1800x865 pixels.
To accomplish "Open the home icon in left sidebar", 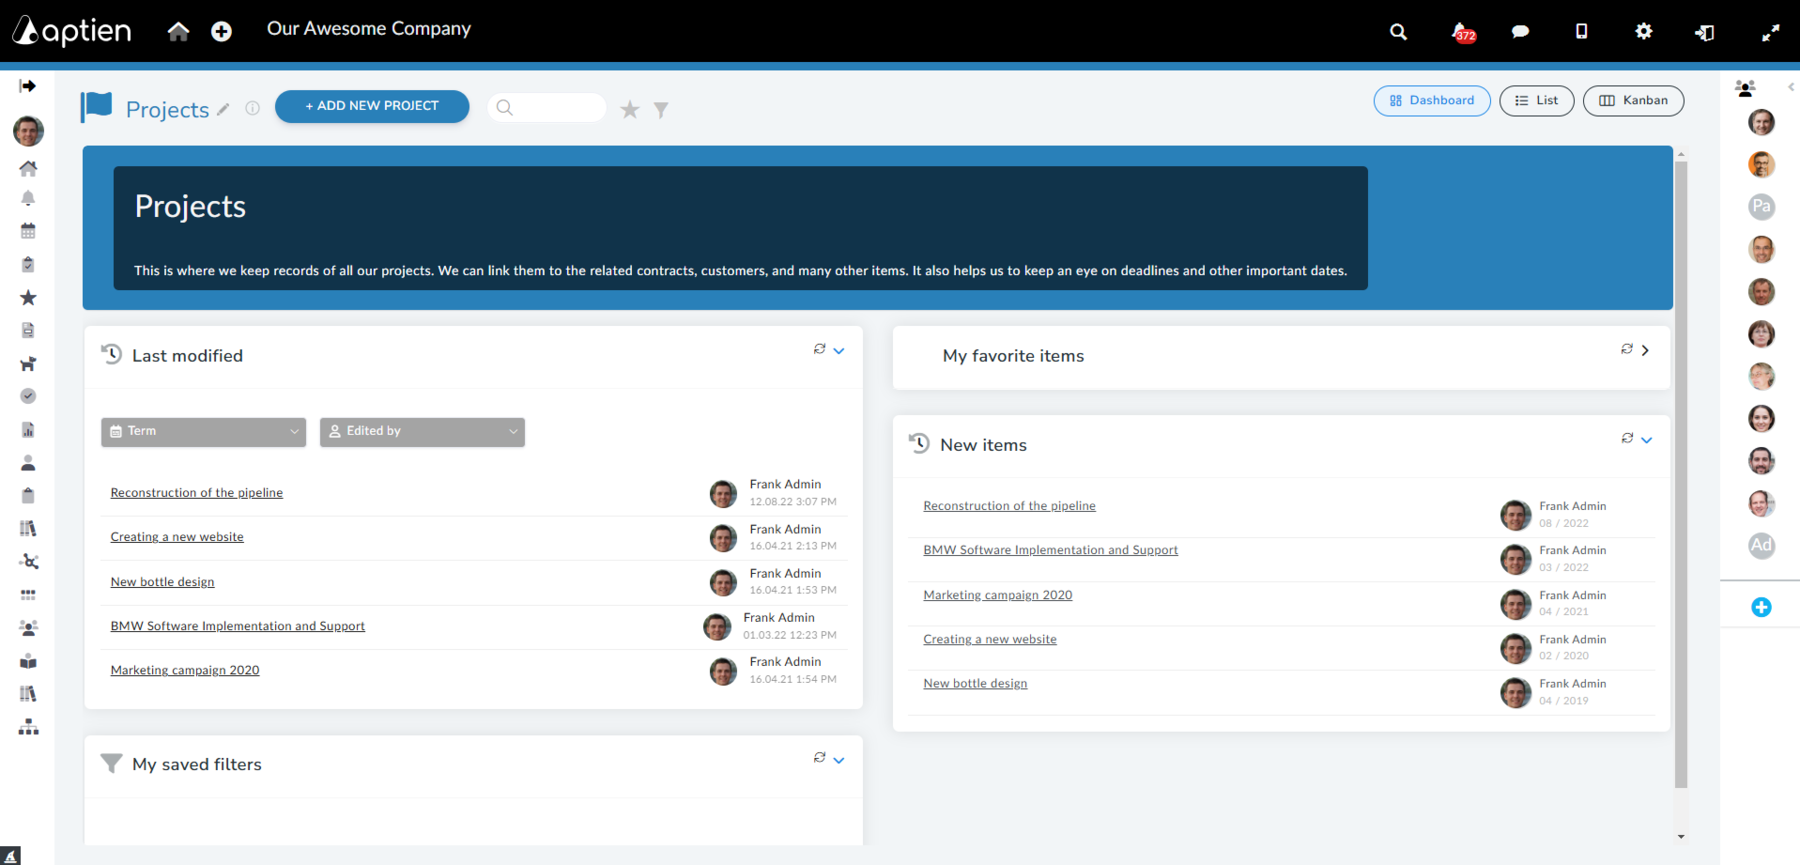I will pos(28,168).
